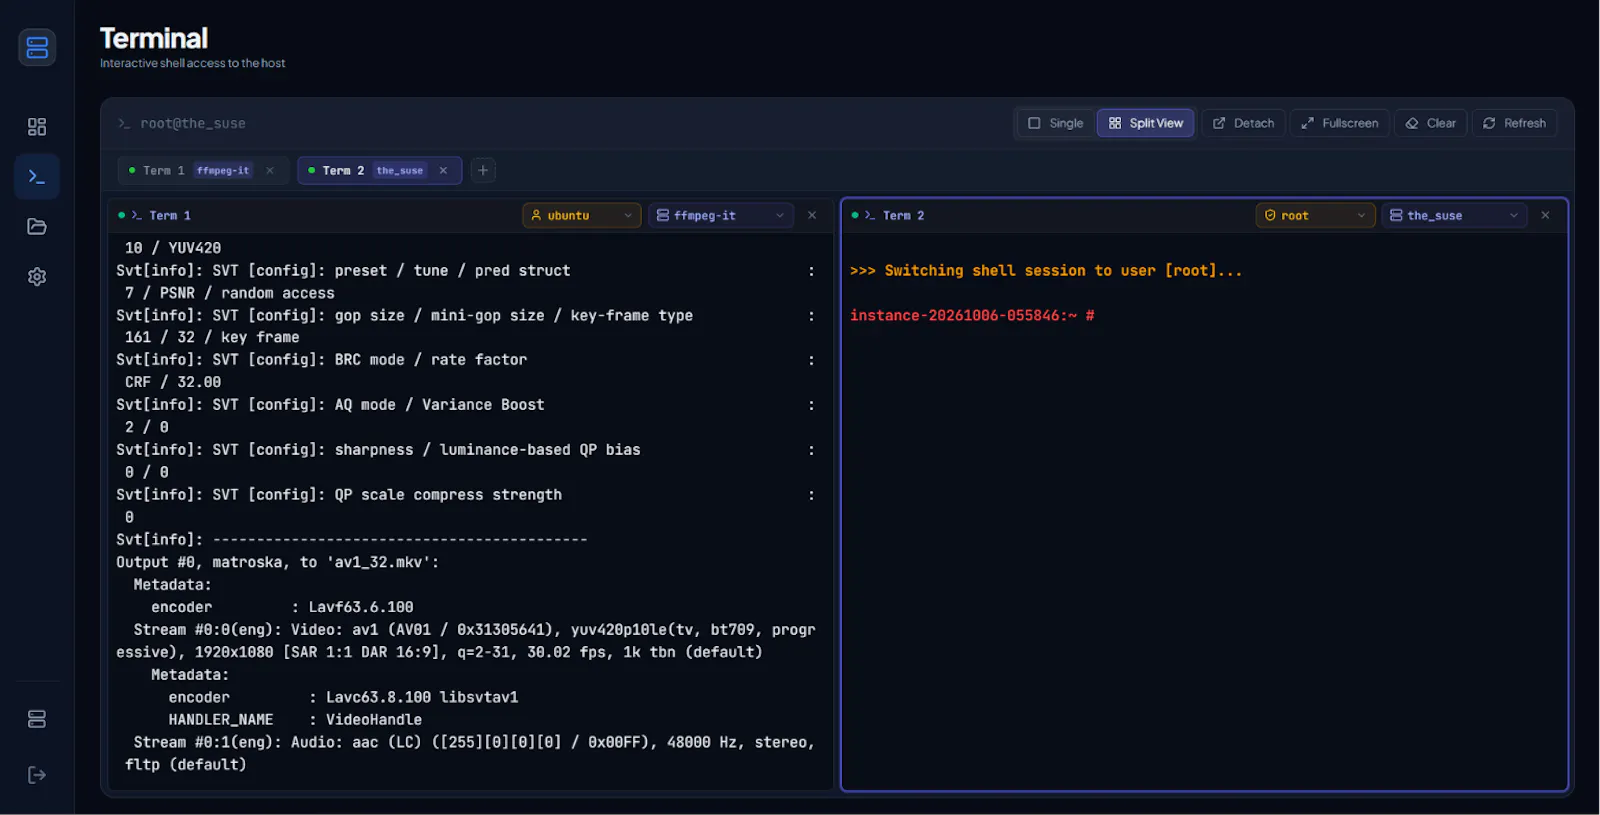Image resolution: width=1600 pixels, height=815 pixels.
Task: Open the the_suse host dropdown in Term 2
Action: [x=1454, y=216]
